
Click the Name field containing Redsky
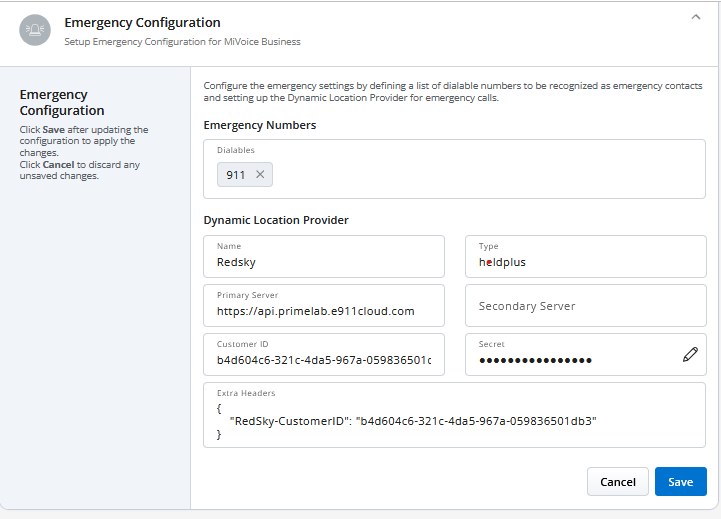pos(323,262)
